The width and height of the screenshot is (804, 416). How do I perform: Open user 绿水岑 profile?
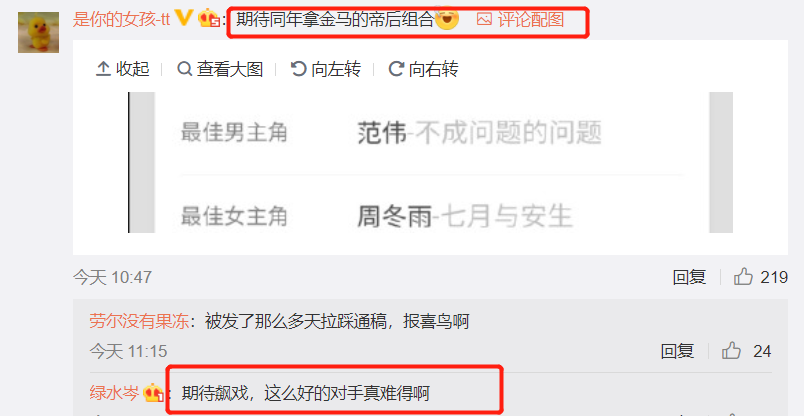pos(114,393)
